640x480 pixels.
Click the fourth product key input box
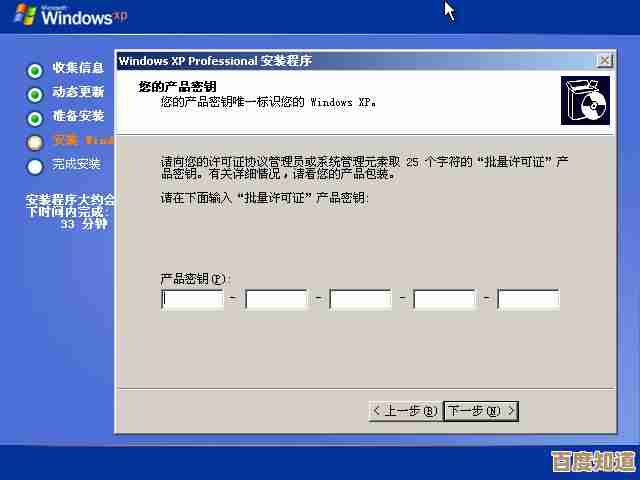tap(444, 300)
